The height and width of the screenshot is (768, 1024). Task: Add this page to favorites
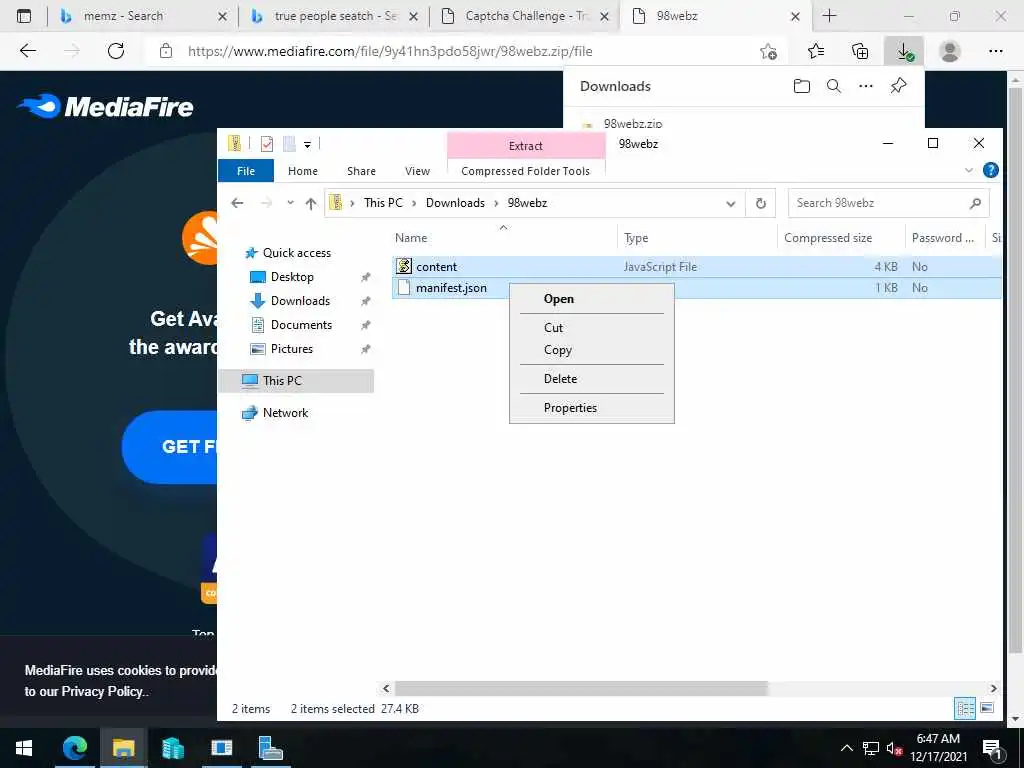pos(768,52)
